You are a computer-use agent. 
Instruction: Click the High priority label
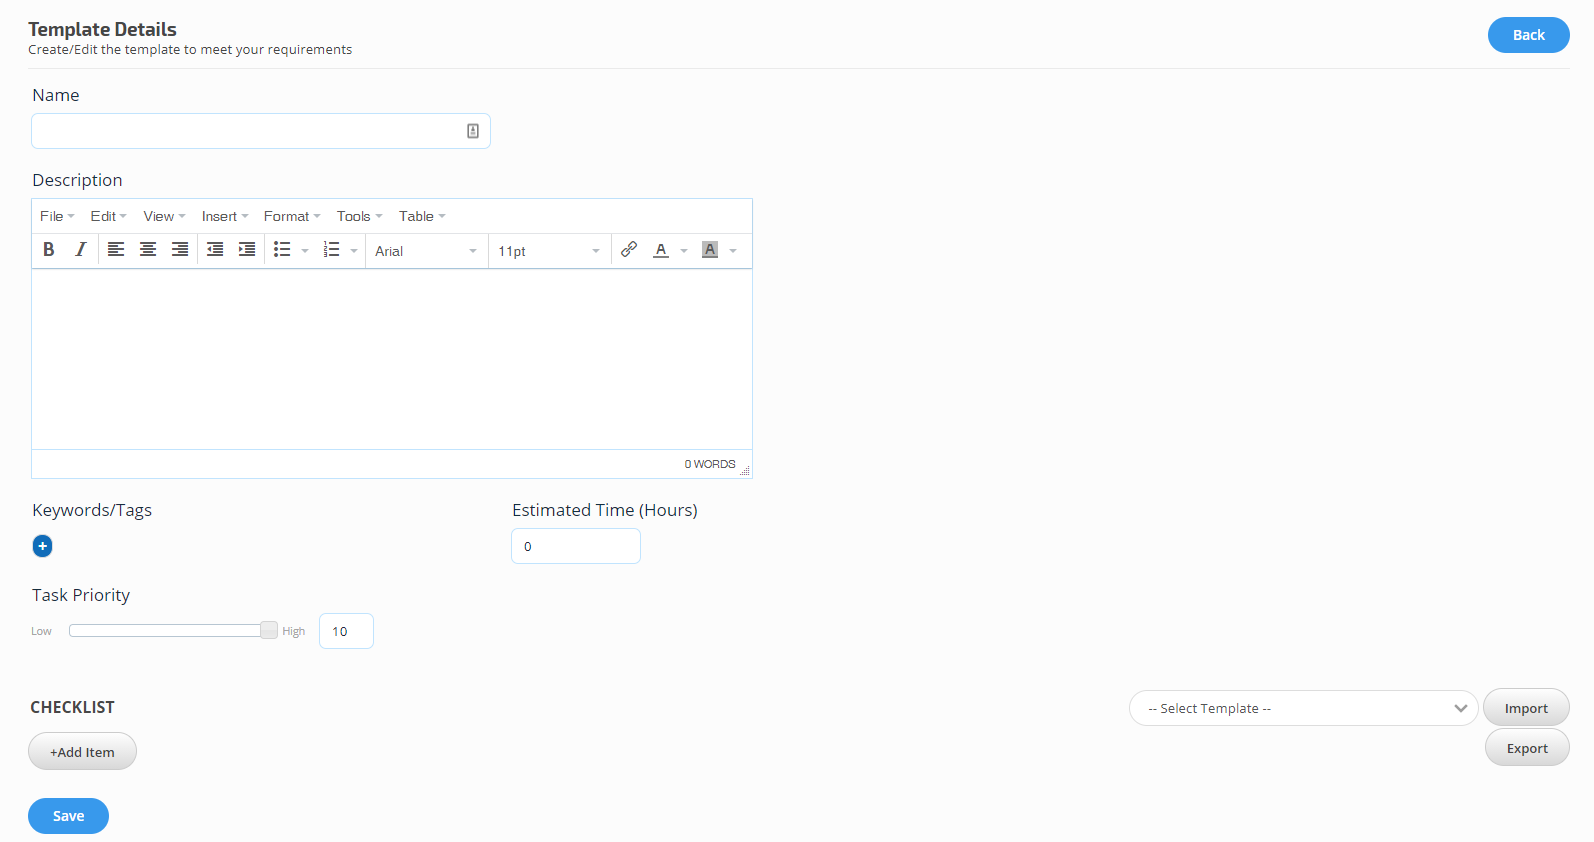(x=293, y=631)
